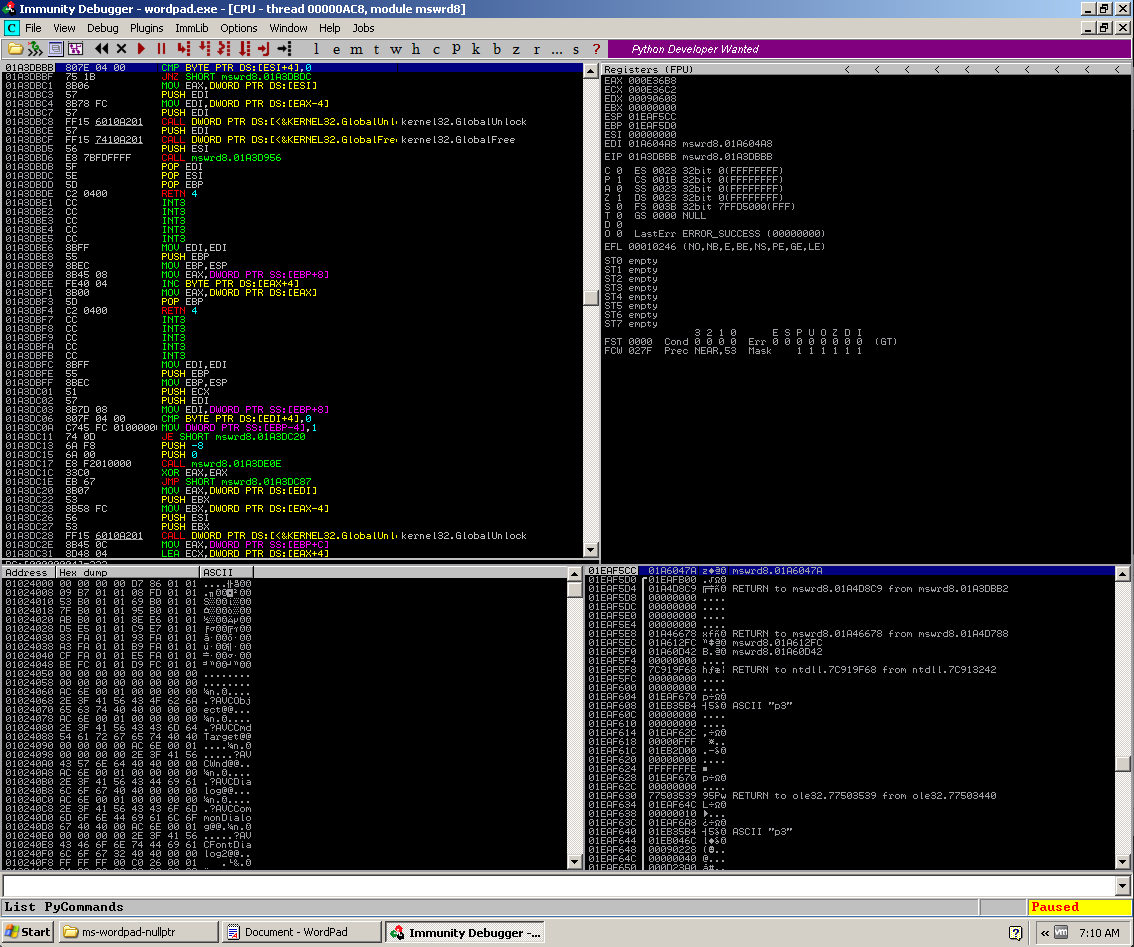Click the Python Developer Wanted banner
1134x947 pixels.
coord(870,49)
